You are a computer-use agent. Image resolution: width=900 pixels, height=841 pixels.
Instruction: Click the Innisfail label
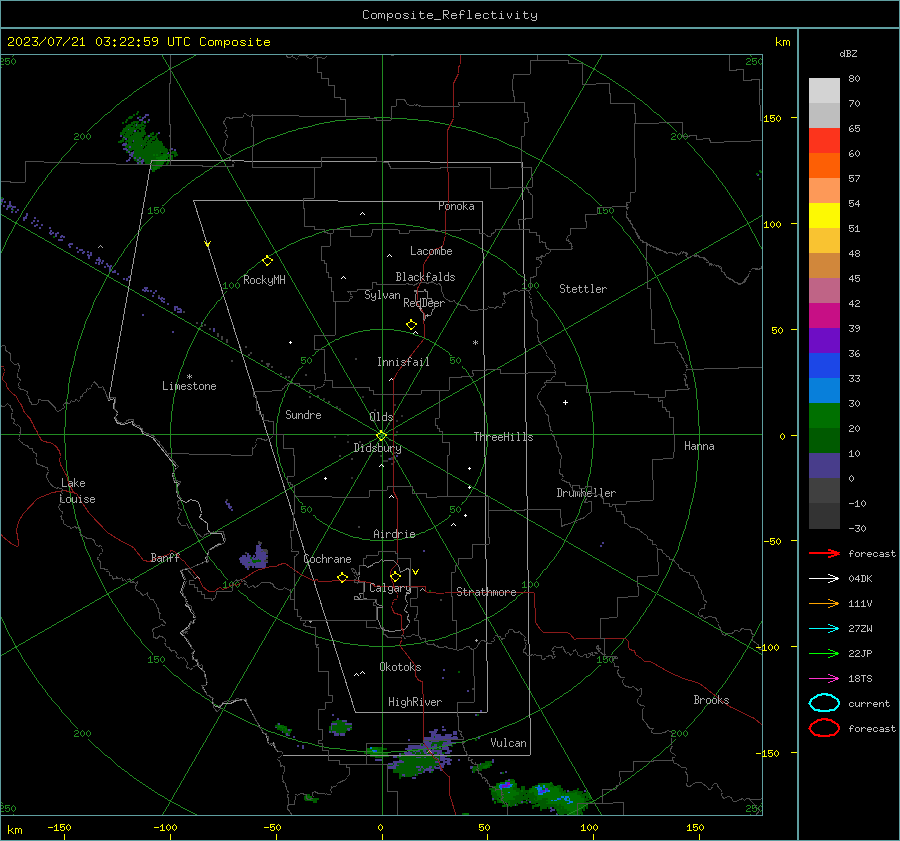[403, 362]
